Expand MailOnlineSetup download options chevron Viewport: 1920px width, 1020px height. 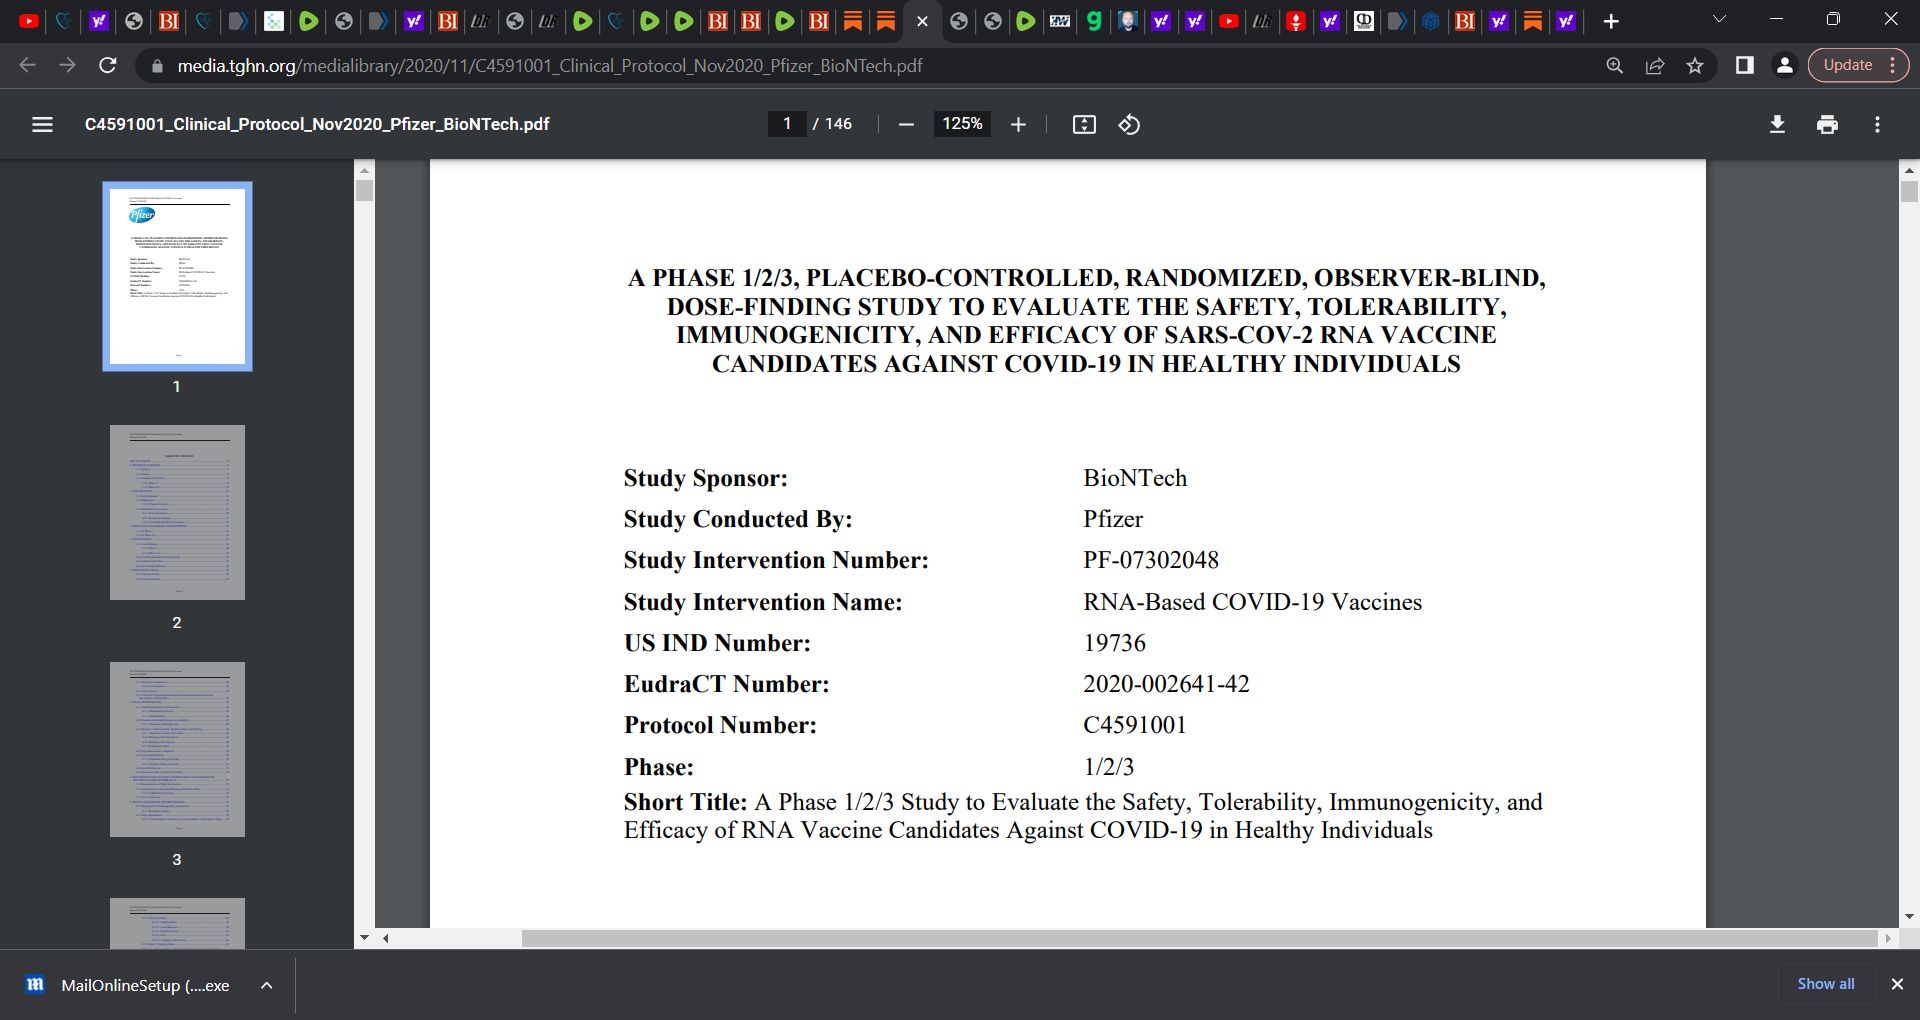point(267,985)
